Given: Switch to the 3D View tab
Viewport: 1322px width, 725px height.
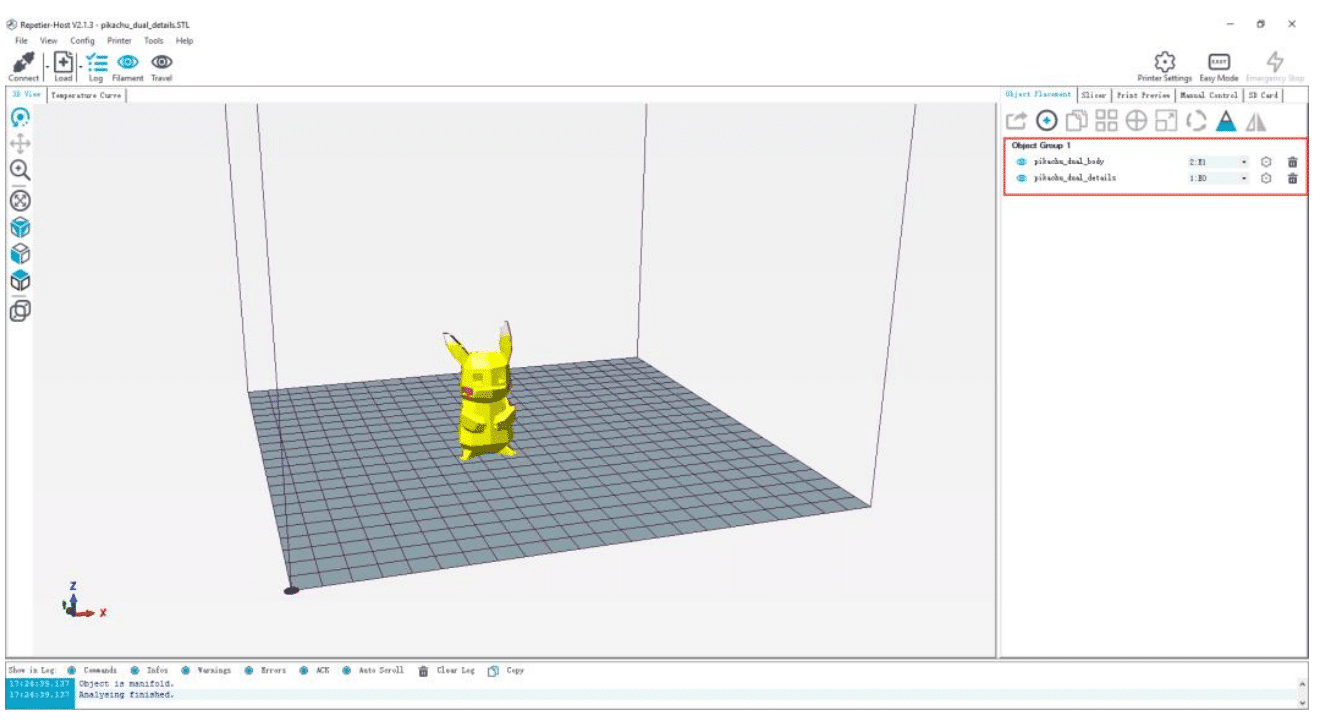Looking at the screenshot, I should [26, 95].
